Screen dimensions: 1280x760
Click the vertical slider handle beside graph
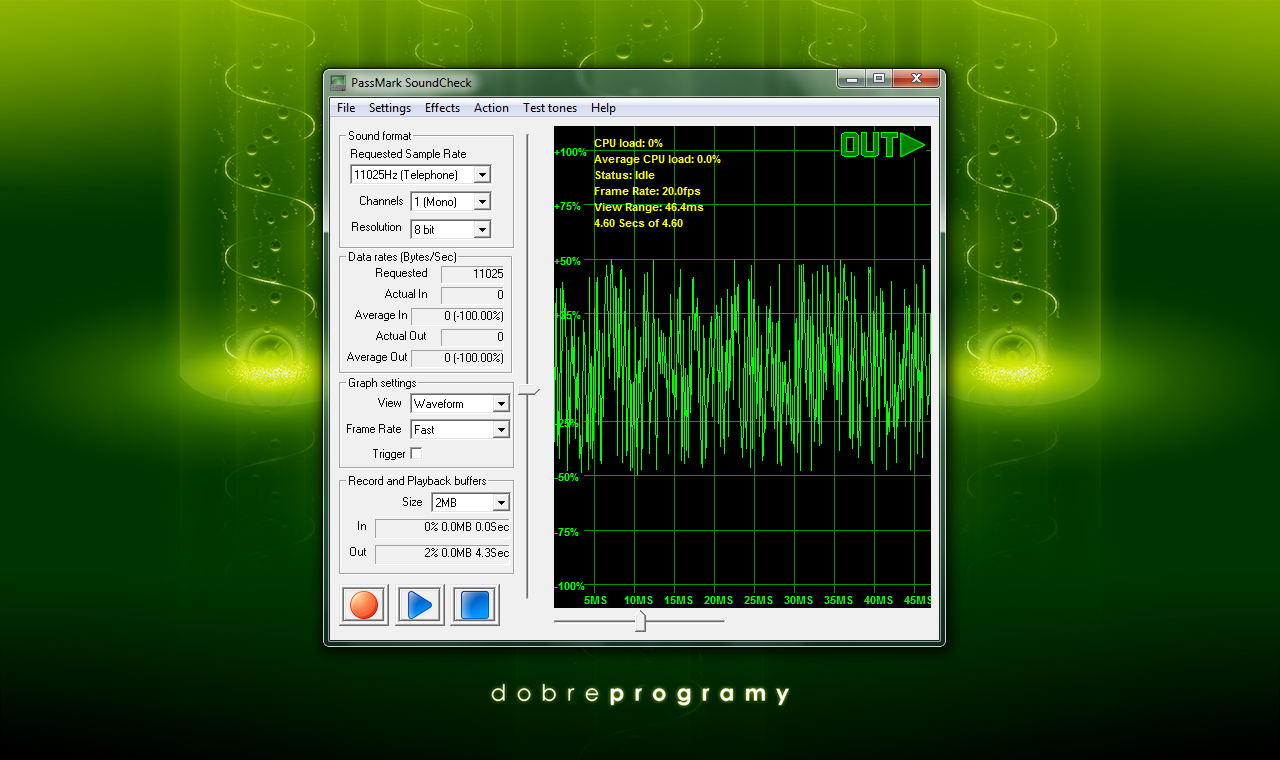[x=528, y=392]
